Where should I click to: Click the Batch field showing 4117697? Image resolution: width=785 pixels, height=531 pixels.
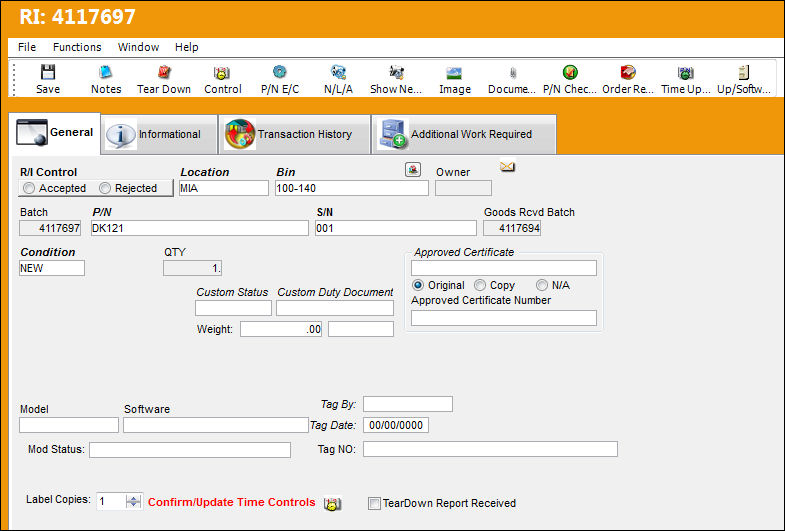(50, 228)
